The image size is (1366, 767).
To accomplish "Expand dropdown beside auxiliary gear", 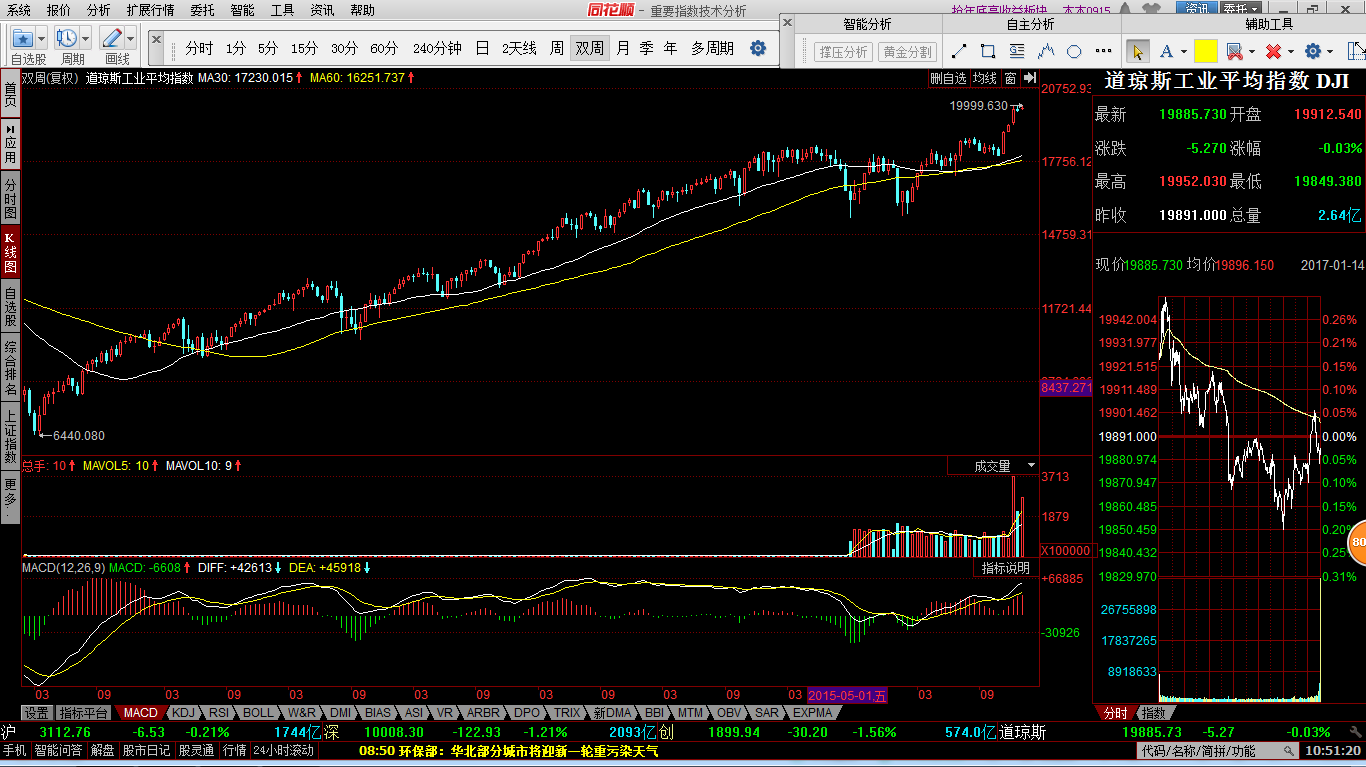I will [x=1332, y=52].
